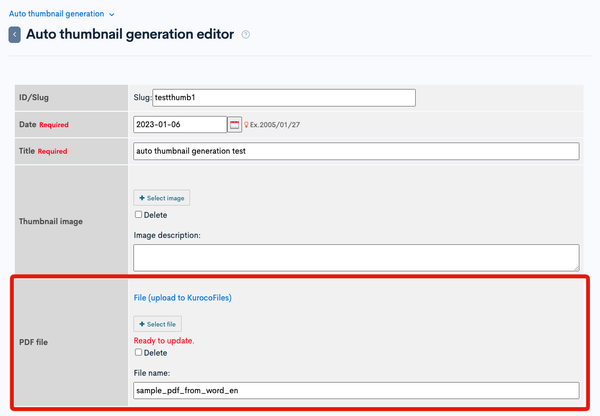The image size is (600, 416).
Task: Click the 'PDF file' row label
Action: coord(33,342)
